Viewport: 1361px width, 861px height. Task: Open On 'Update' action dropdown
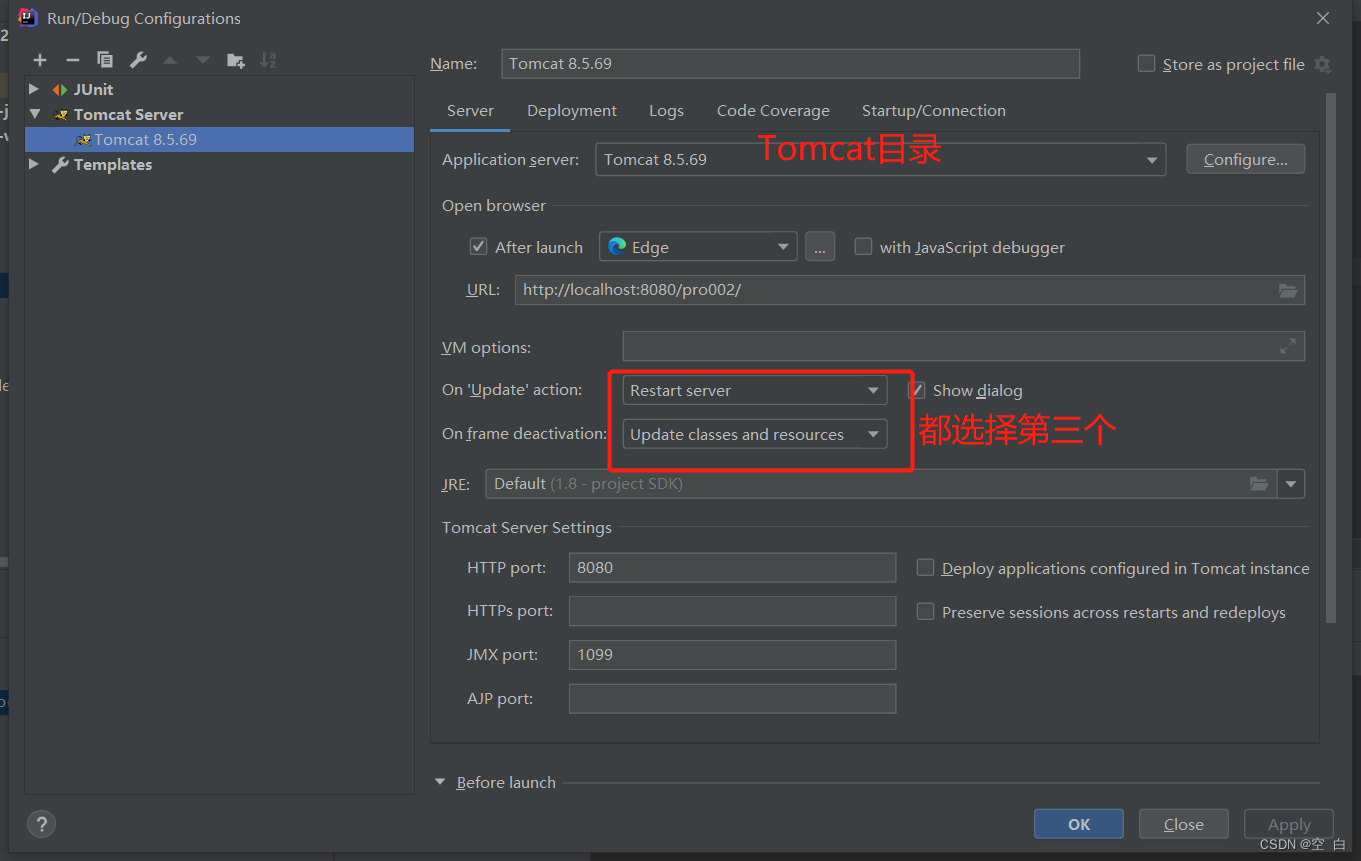754,390
